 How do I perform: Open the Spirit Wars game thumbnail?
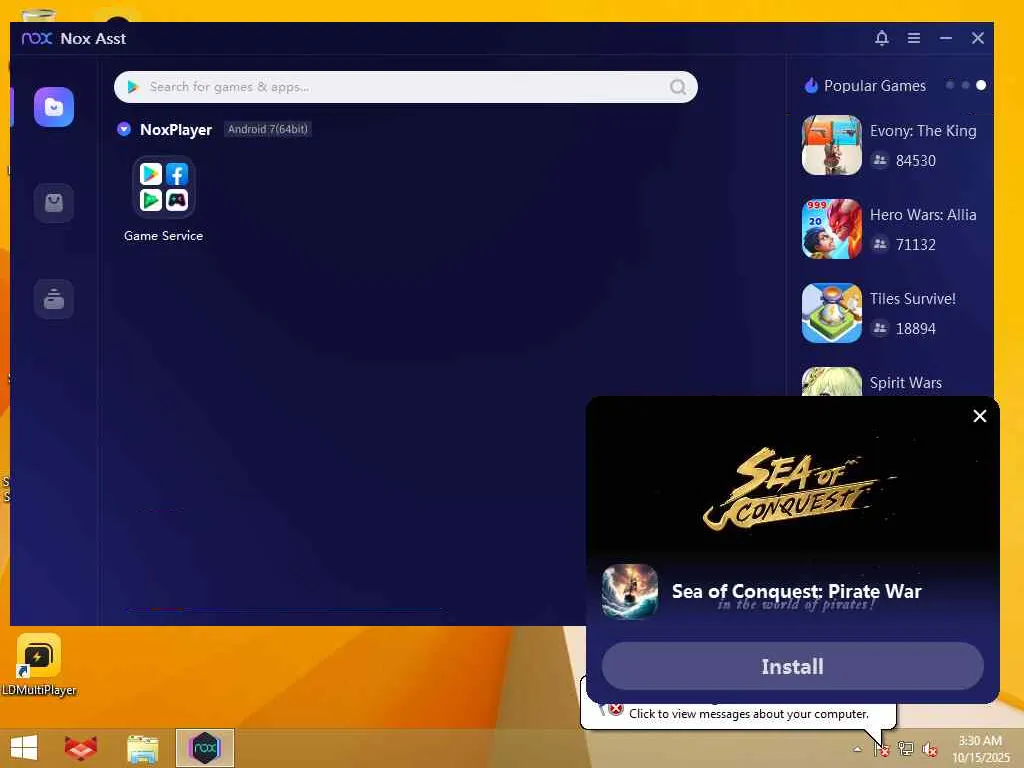point(831,381)
